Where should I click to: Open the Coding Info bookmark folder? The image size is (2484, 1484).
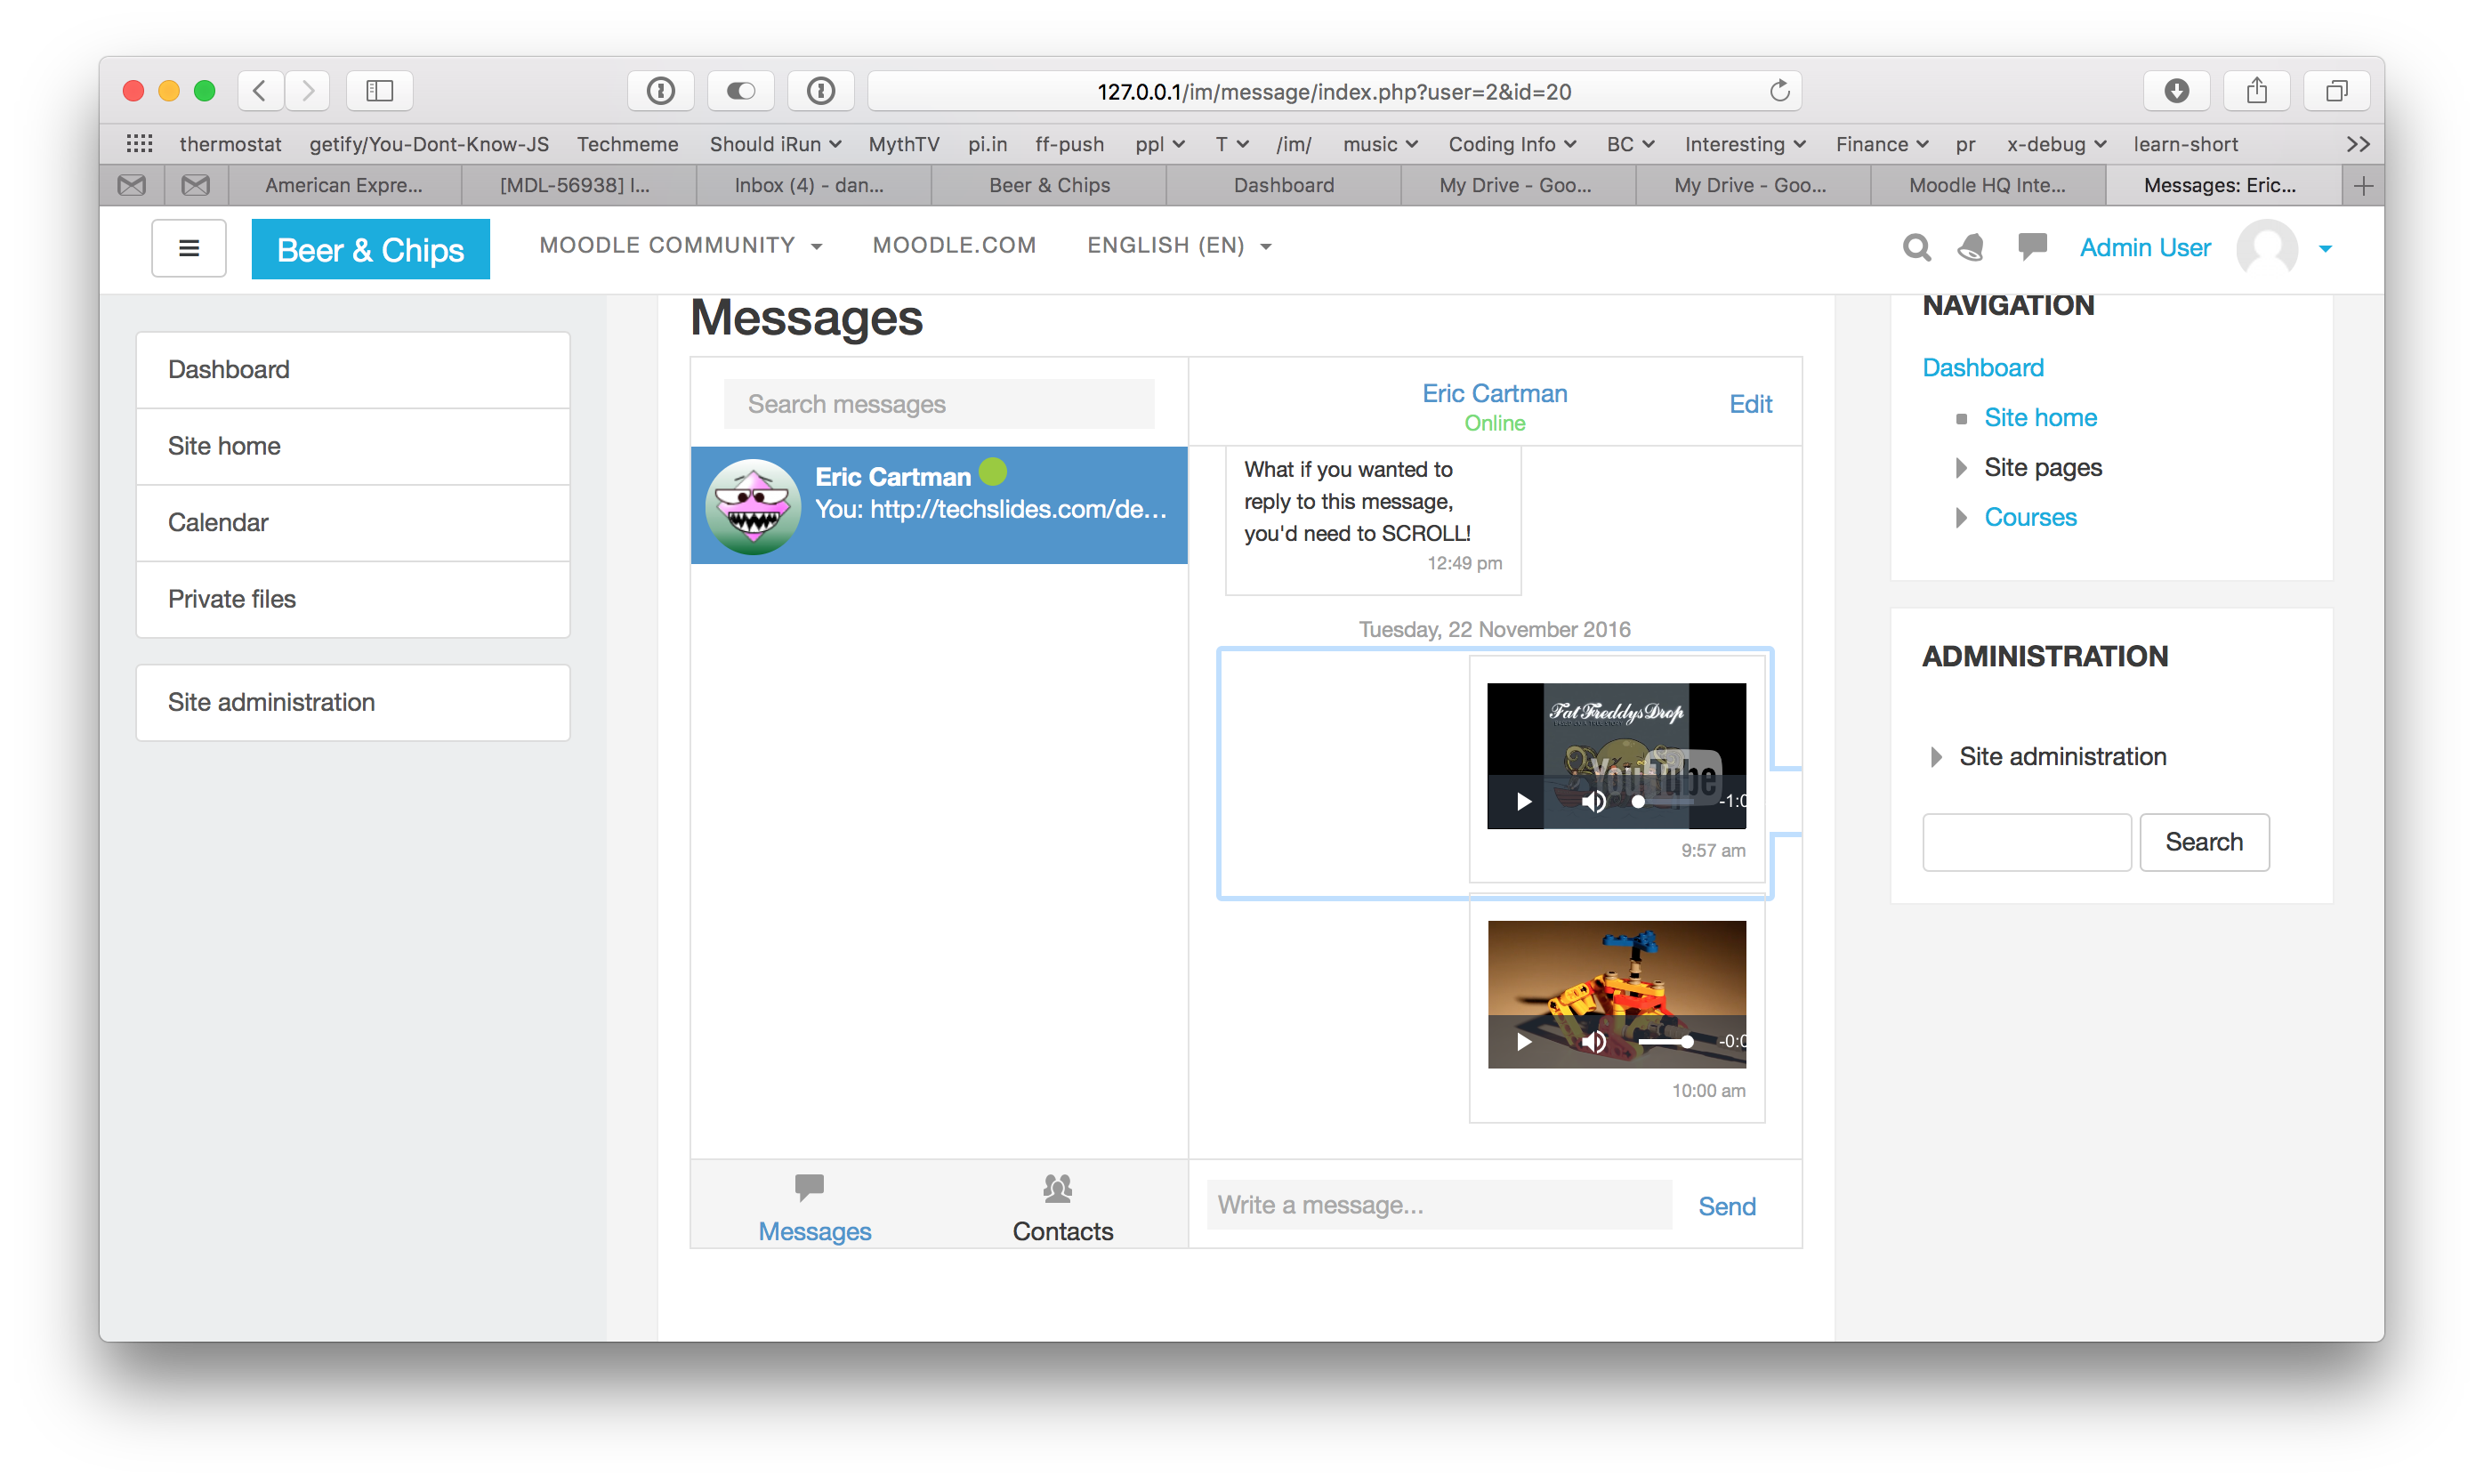pos(1512,143)
